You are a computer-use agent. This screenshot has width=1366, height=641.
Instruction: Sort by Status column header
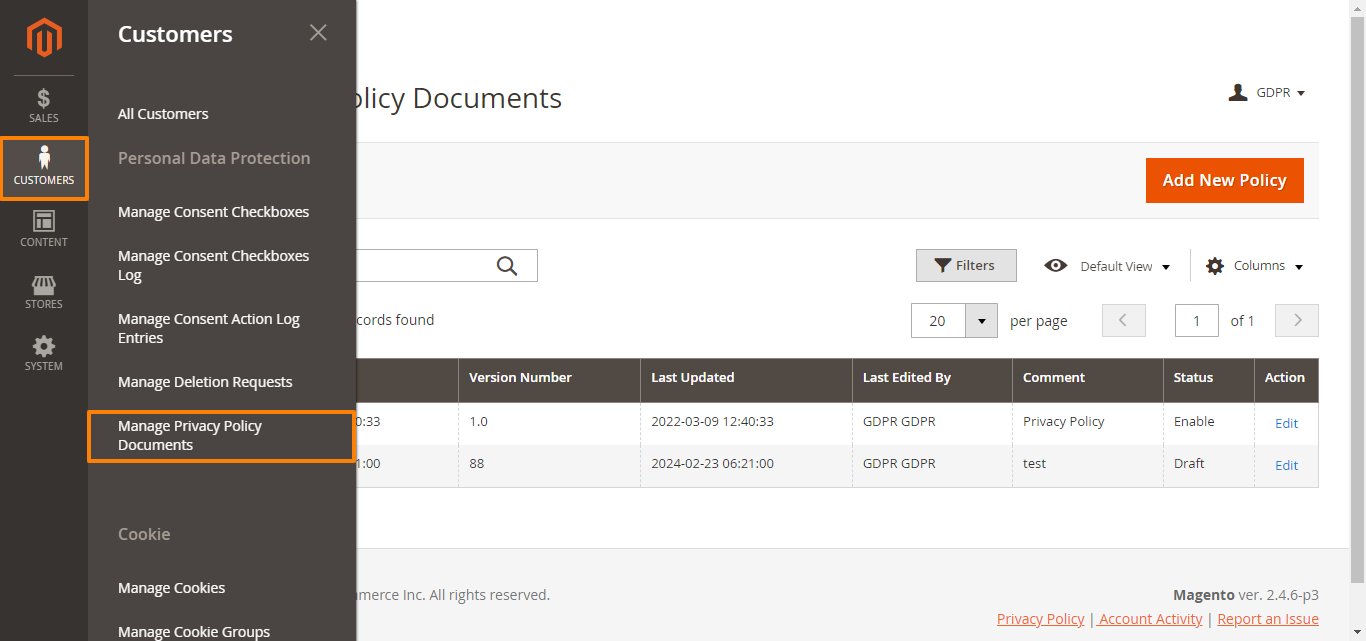pyautogui.click(x=1209, y=378)
